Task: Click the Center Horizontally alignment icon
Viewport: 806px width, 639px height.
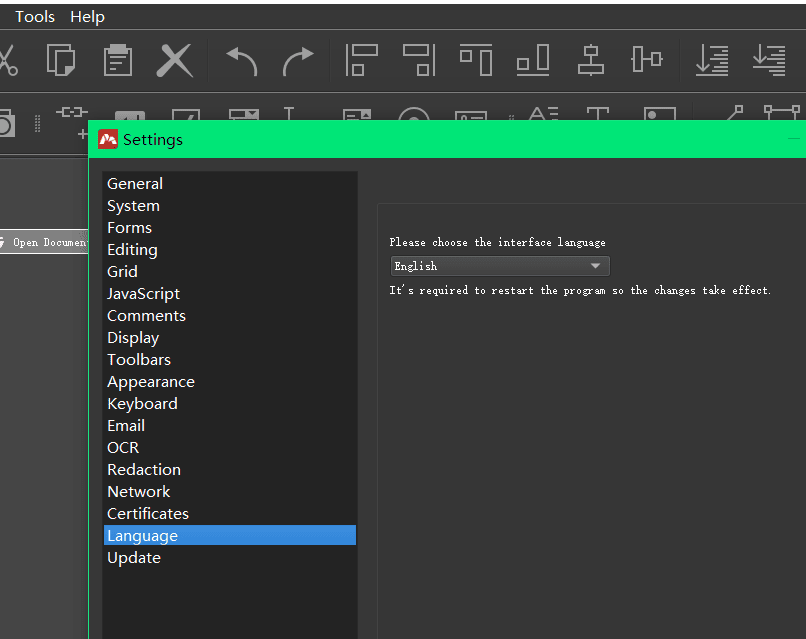Action: pos(591,60)
